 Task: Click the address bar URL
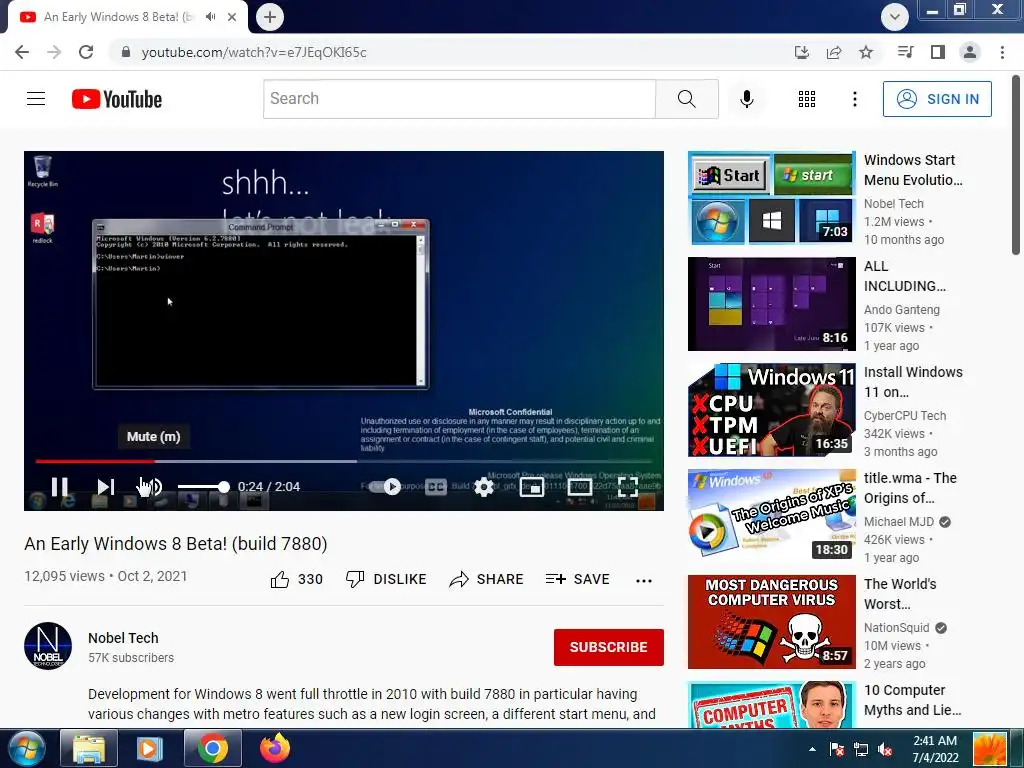click(254, 52)
